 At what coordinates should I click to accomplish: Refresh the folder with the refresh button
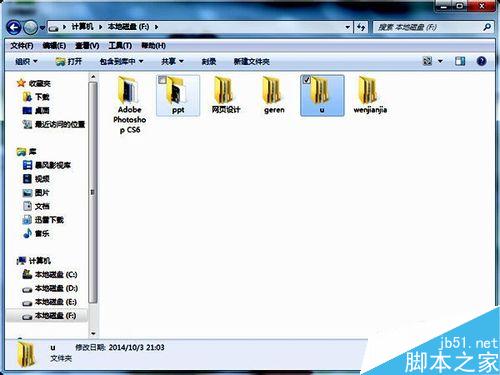(361, 27)
